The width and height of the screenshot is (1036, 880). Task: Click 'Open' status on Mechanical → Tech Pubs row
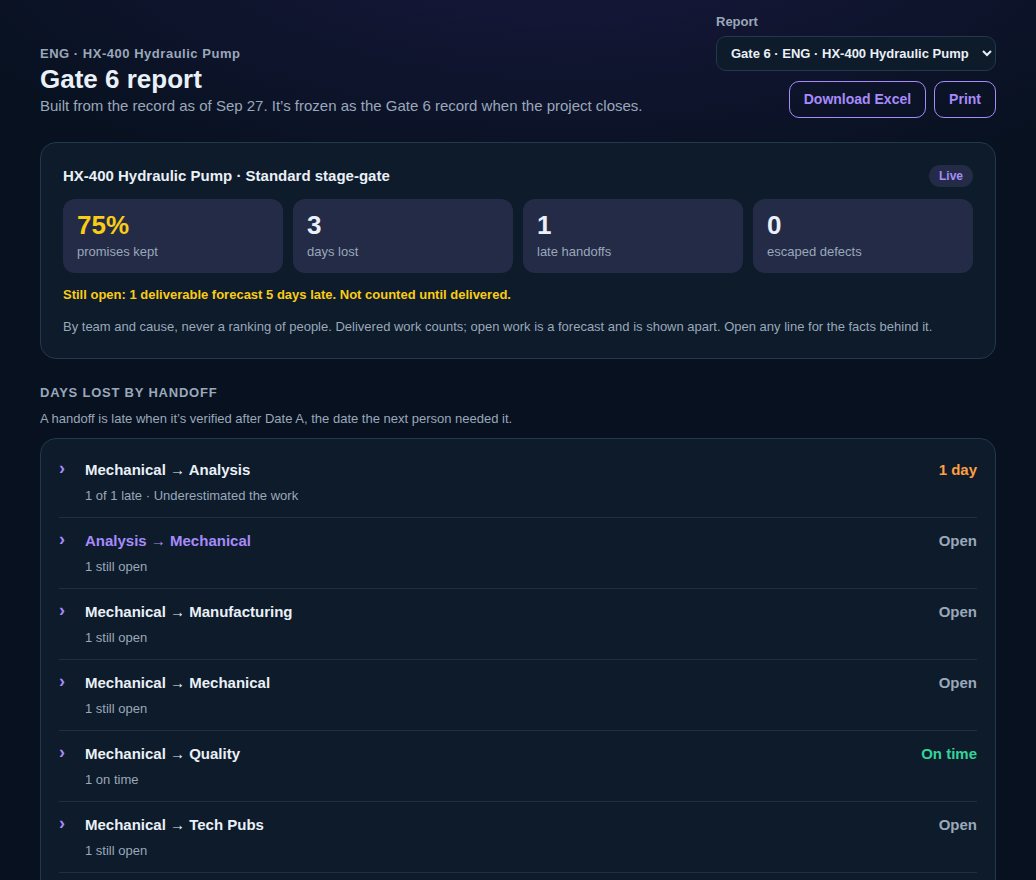[x=957, y=825]
